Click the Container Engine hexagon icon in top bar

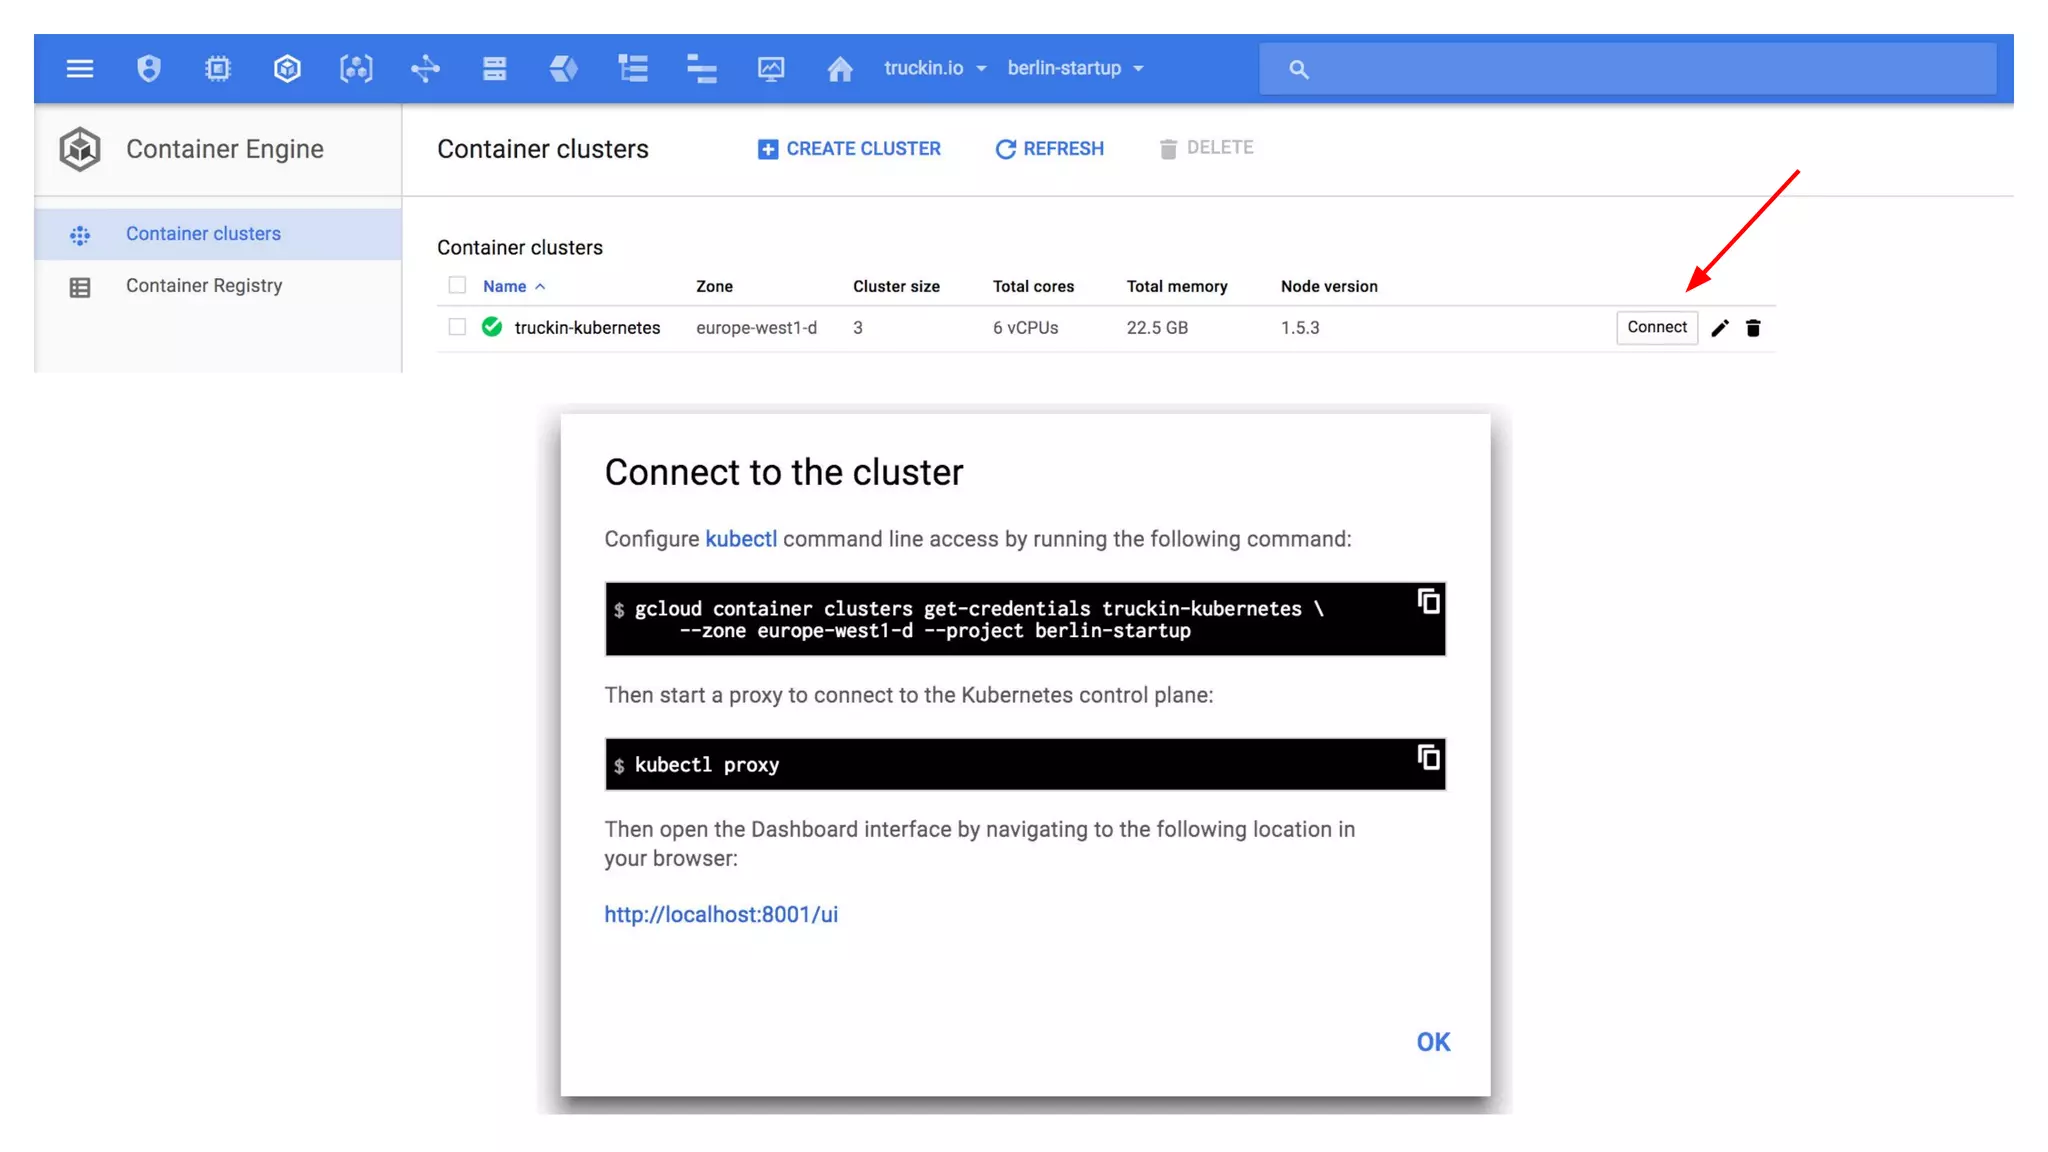[287, 69]
